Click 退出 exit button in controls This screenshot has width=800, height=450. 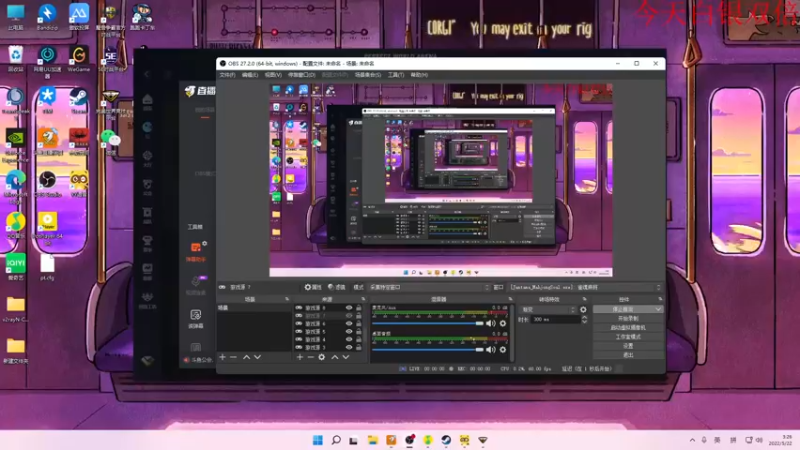pos(628,355)
